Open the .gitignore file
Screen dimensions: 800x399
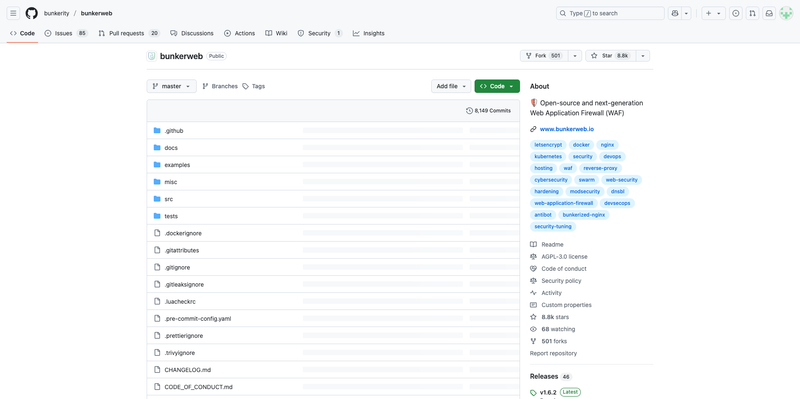tap(177, 267)
